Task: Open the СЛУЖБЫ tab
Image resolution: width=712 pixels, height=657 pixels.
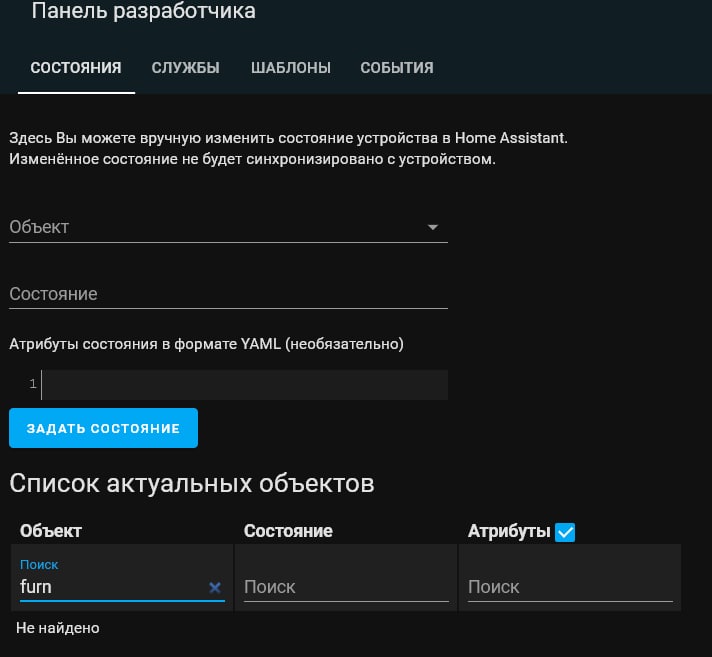Action: [x=186, y=68]
